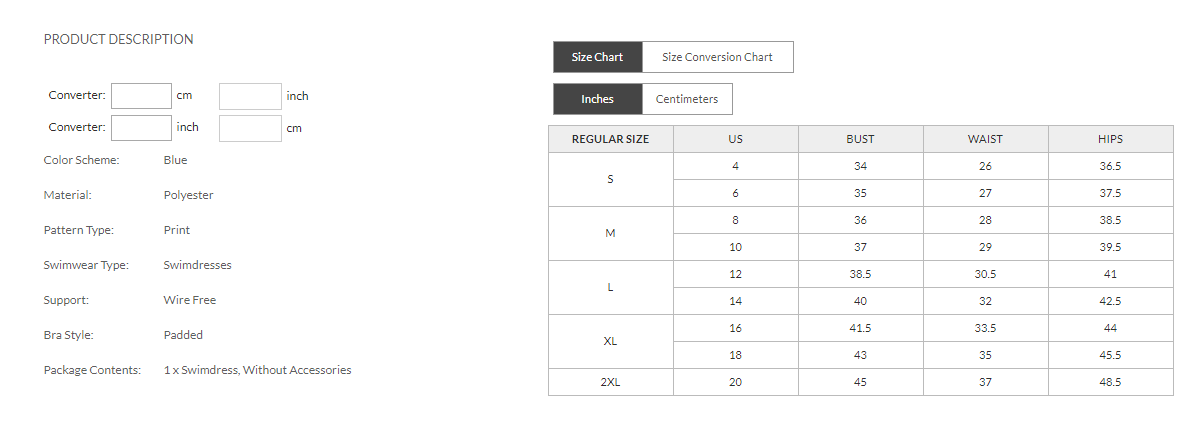Select the XL size row label
The height and width of the screenshot is (440, 1202).
click(610, 341)
